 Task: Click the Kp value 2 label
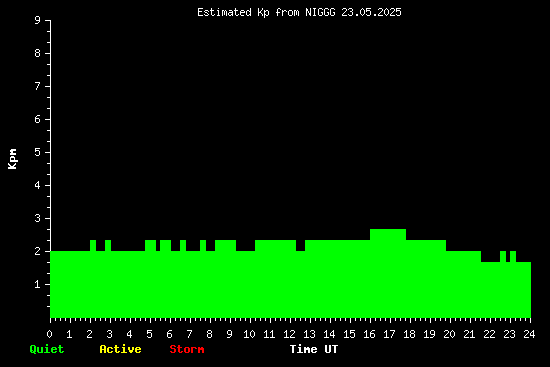38,251
